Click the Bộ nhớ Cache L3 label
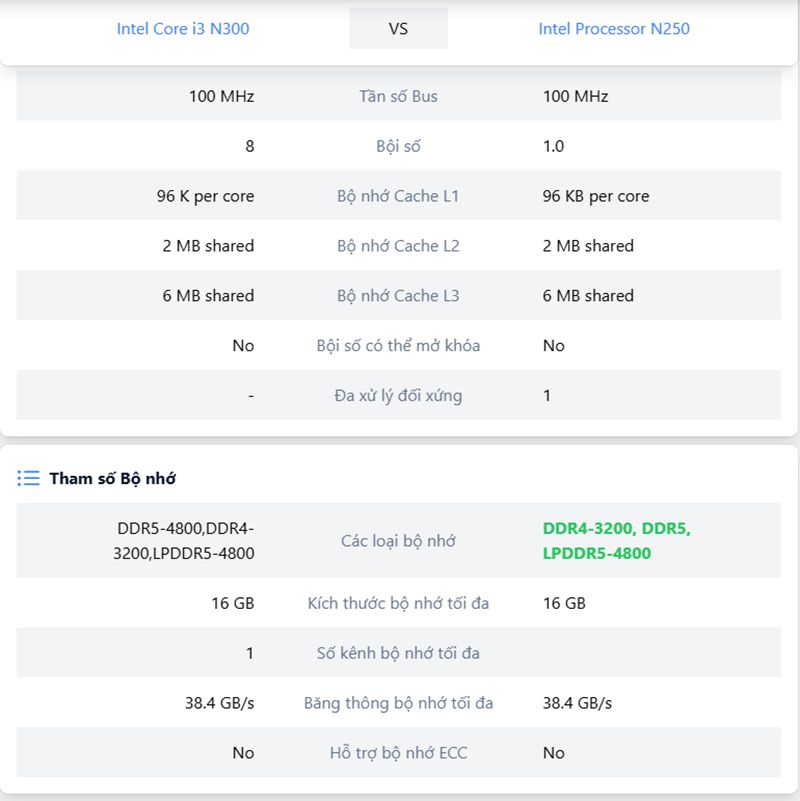 398,296
